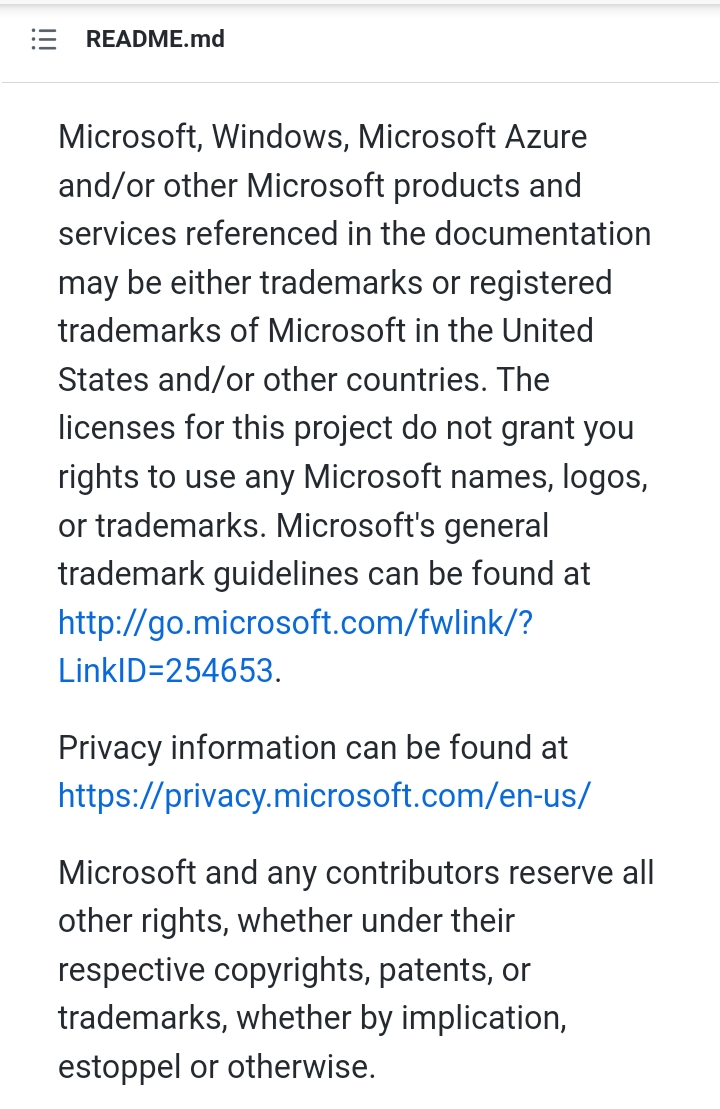Image resolution: width=720 pixels, height=1109 pixels.
Task: Click the line 'other rights, whether under their'
Action: (286, 921)
